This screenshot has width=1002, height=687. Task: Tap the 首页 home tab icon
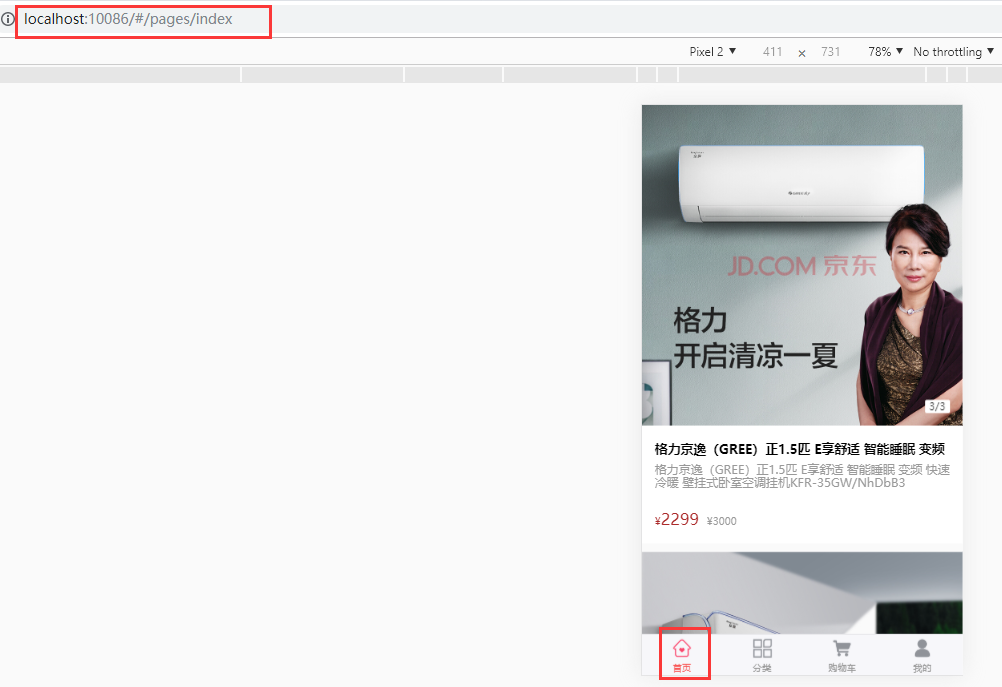(x=682, y=649)
